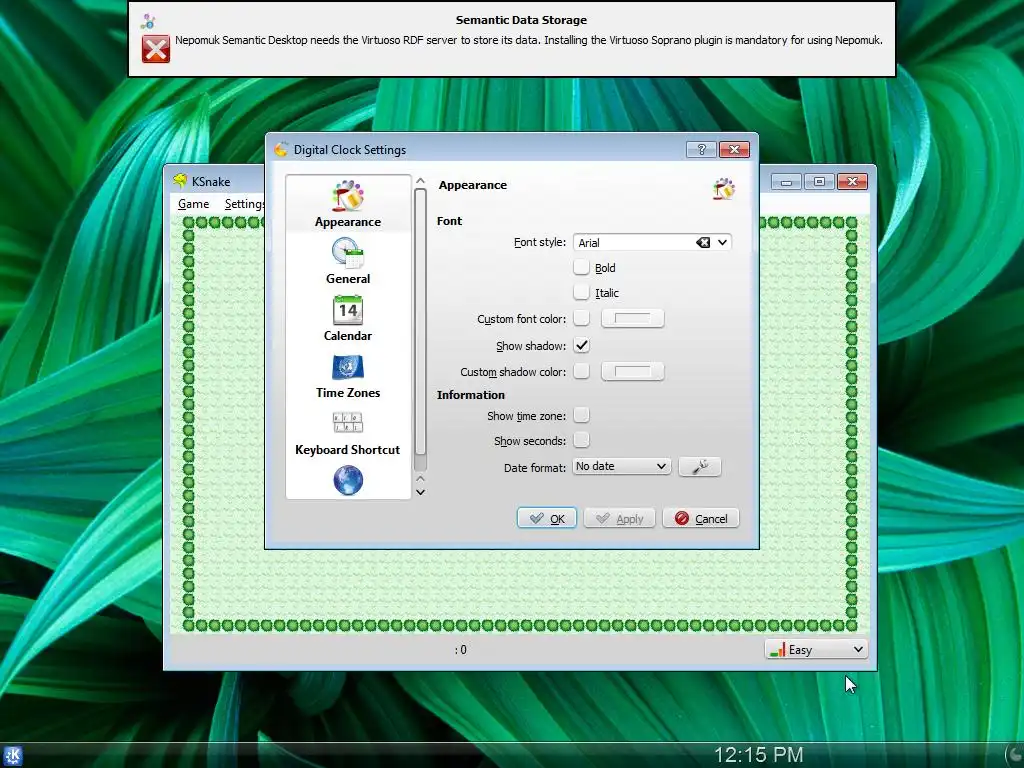Open the General settings page
The width and height of the screenshot is (1024, 768).
point(347,261)
